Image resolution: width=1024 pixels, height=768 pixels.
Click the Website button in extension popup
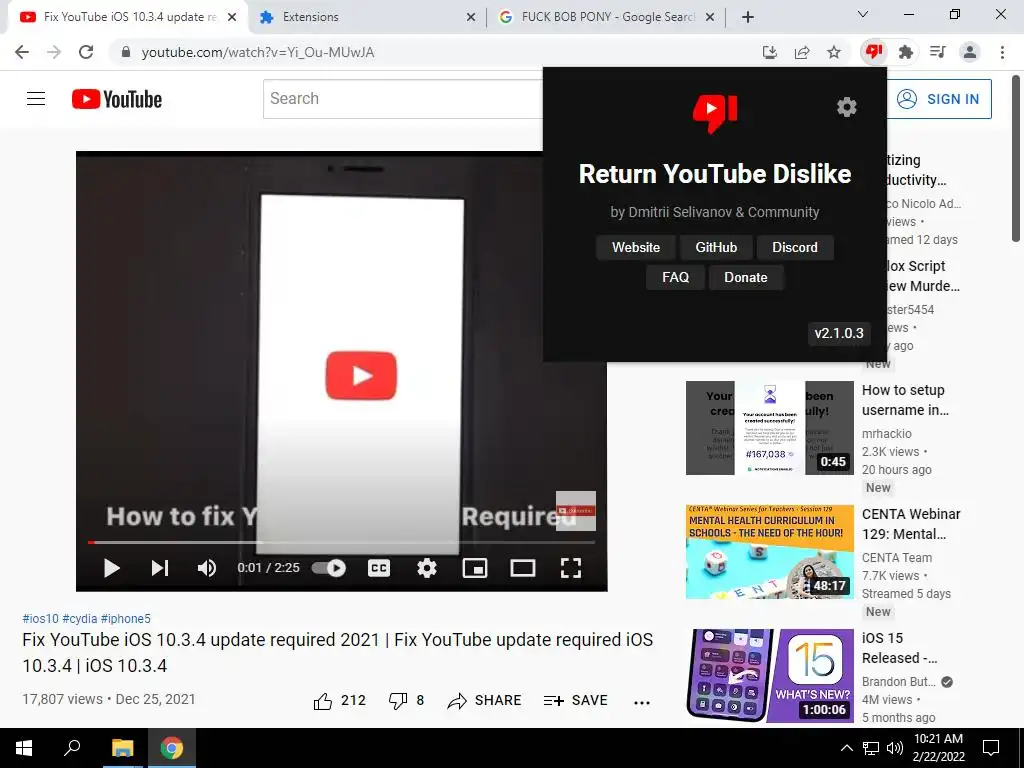pos(635,247)
